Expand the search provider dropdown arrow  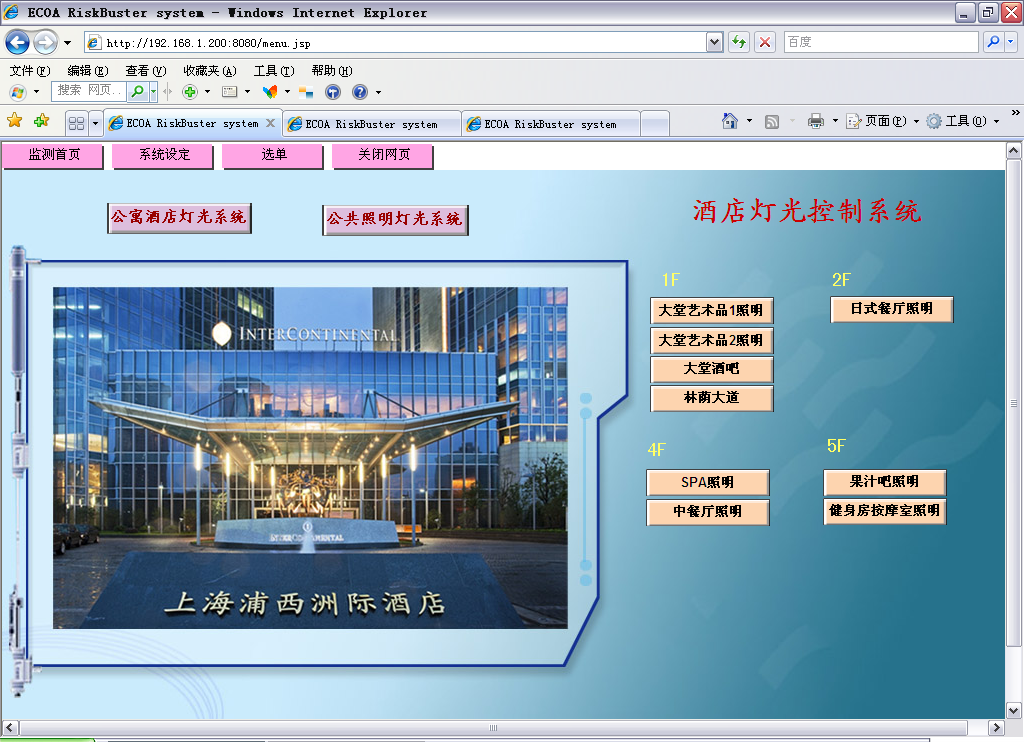[x=1011, y=42]
